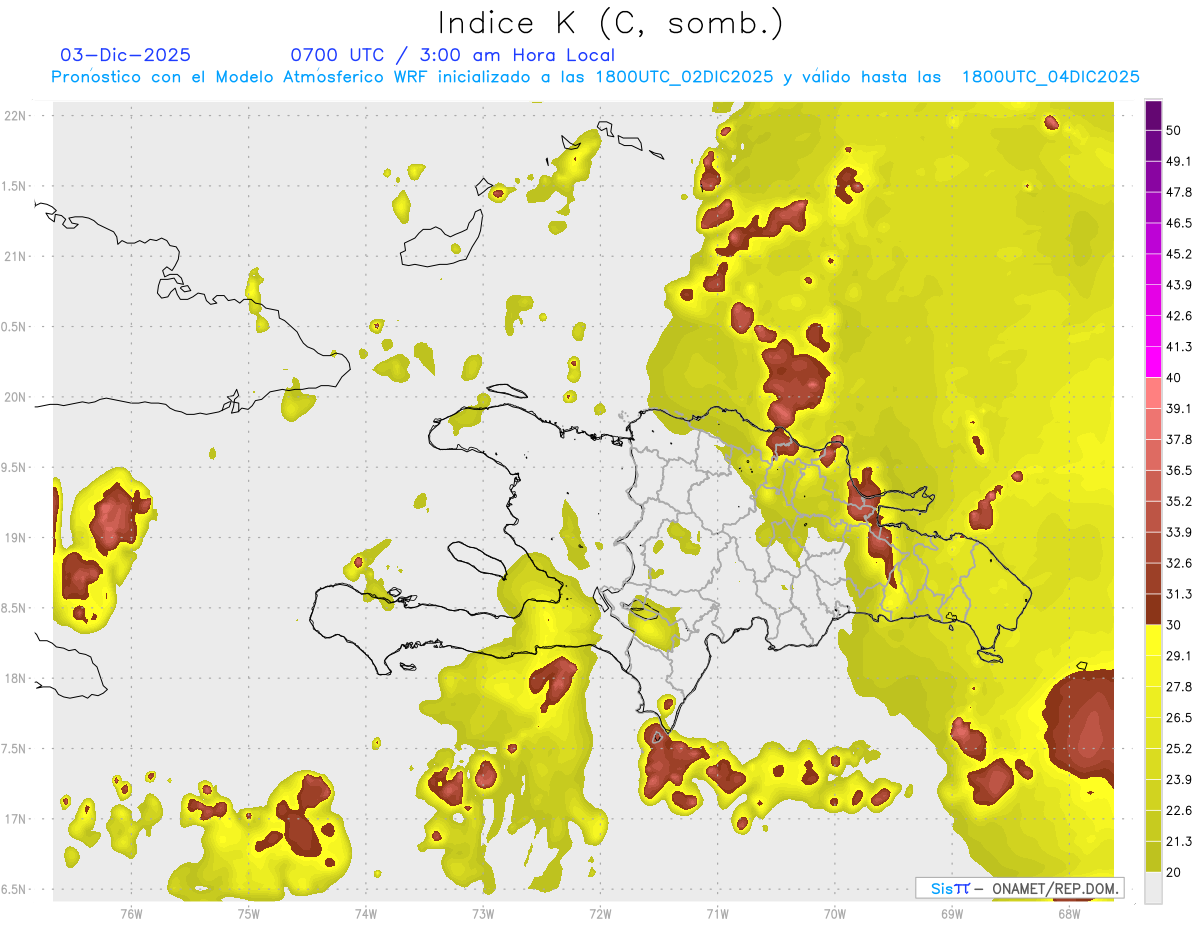Pick the salmon swatch between 39.1 and 40
This screenshot has height=927, width=1200.
point(1153,393)
